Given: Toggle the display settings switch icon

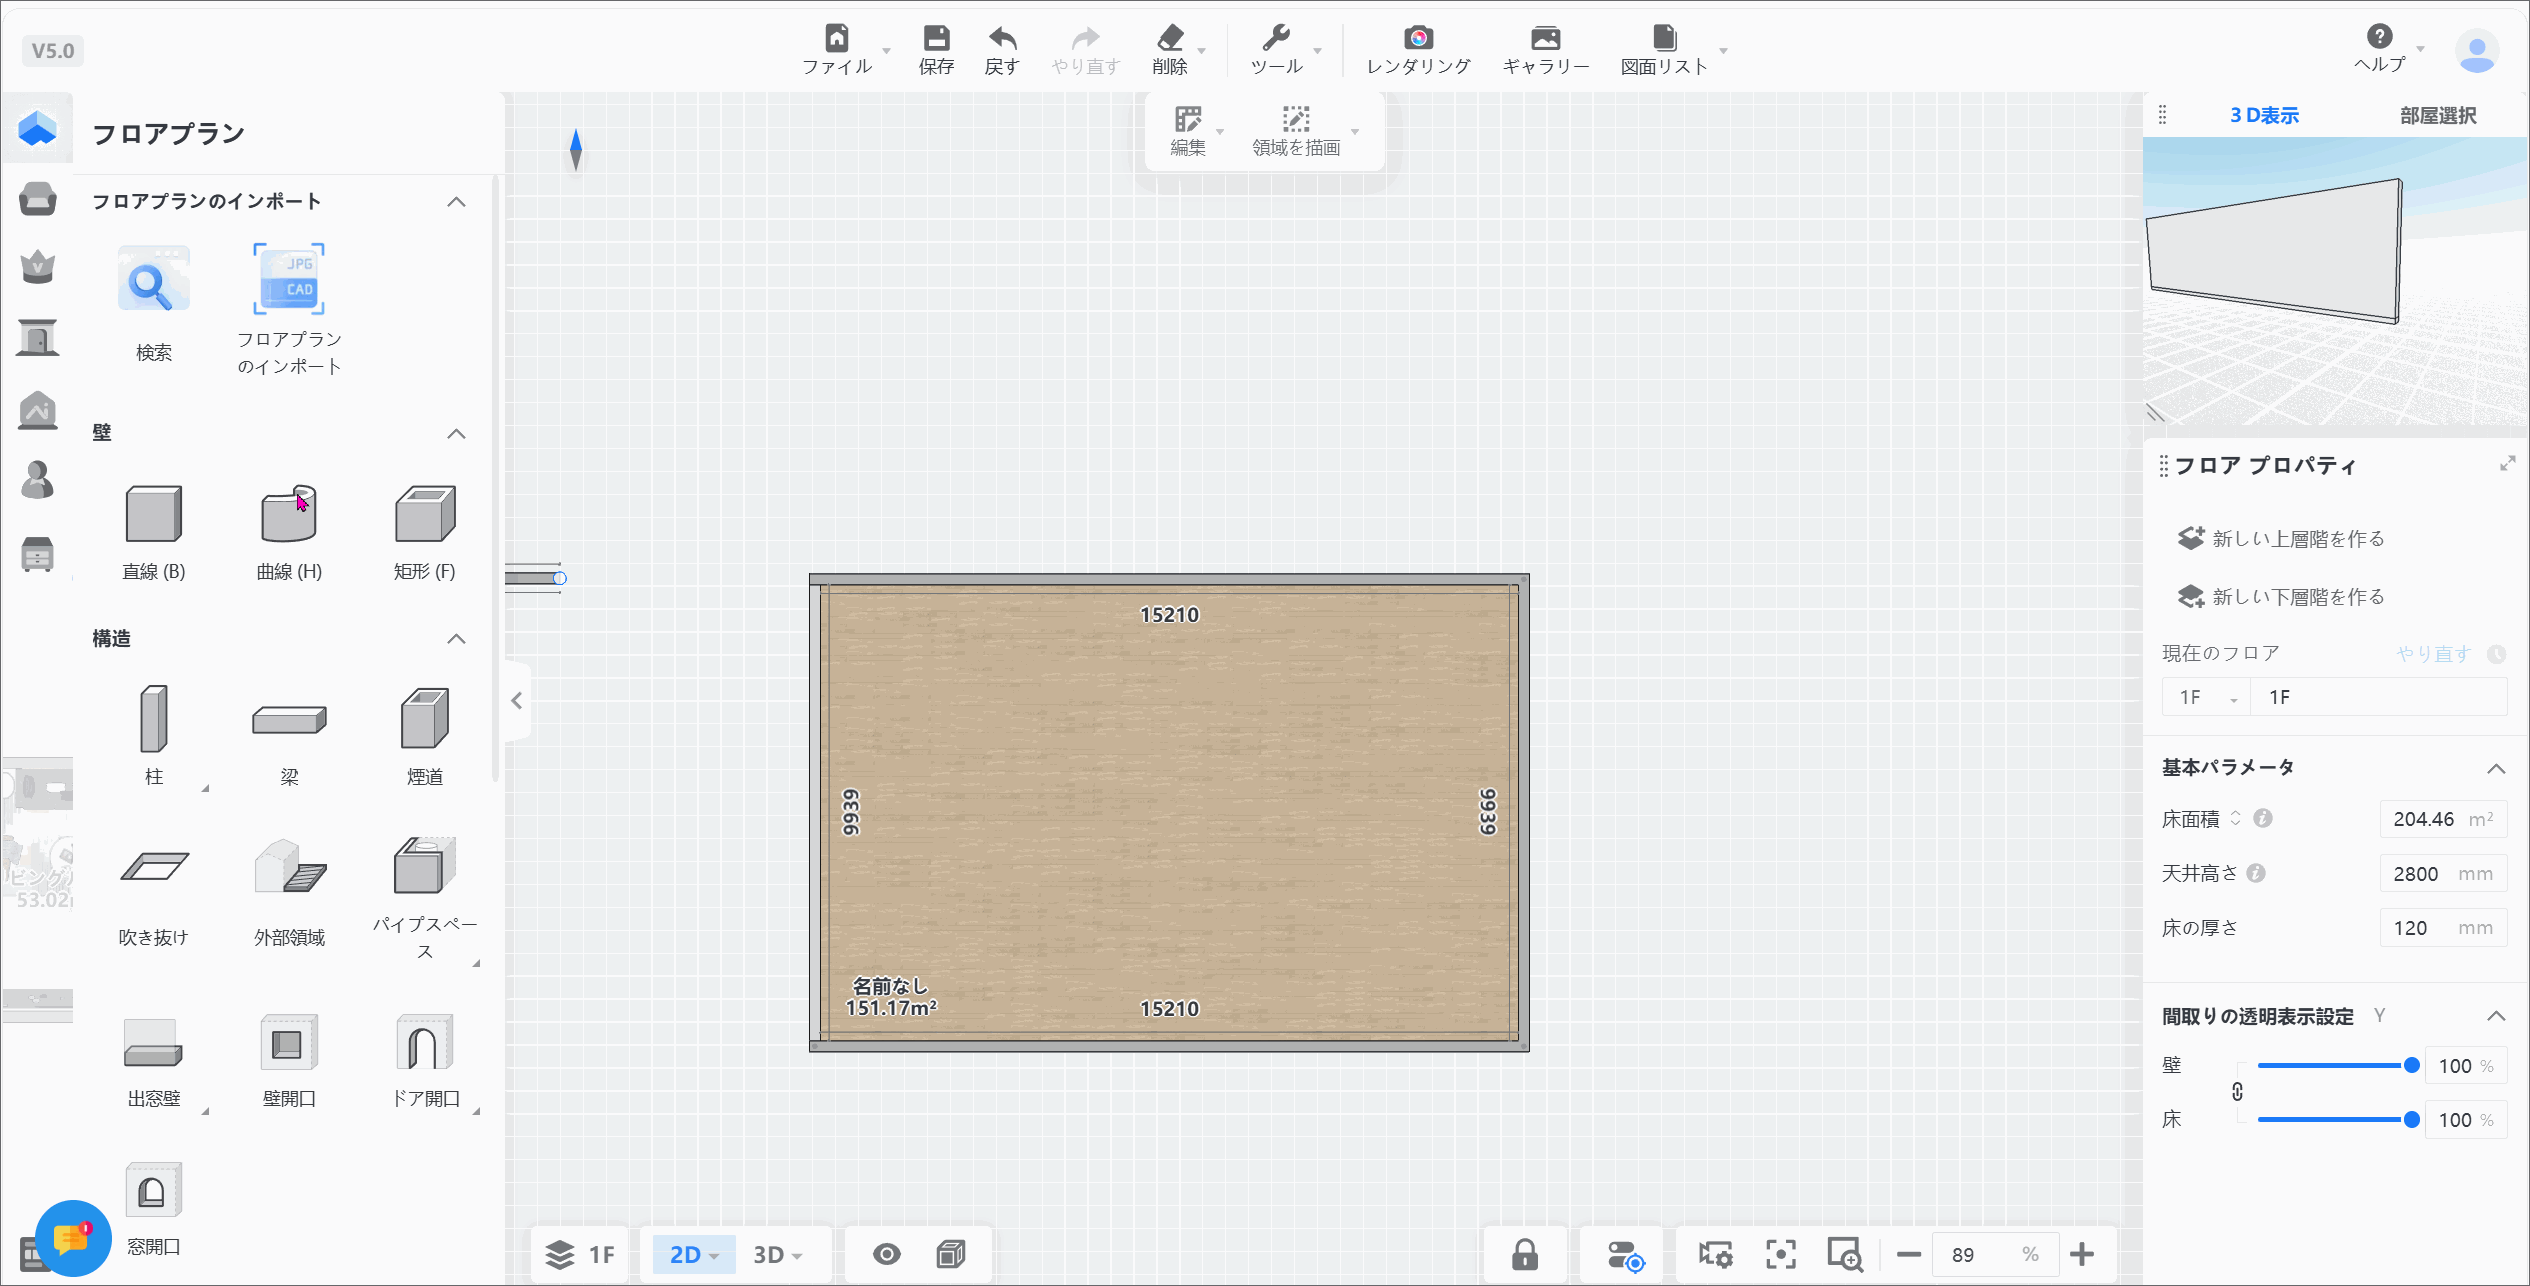Looking at the screenshot, I should coord(1625,1255).
